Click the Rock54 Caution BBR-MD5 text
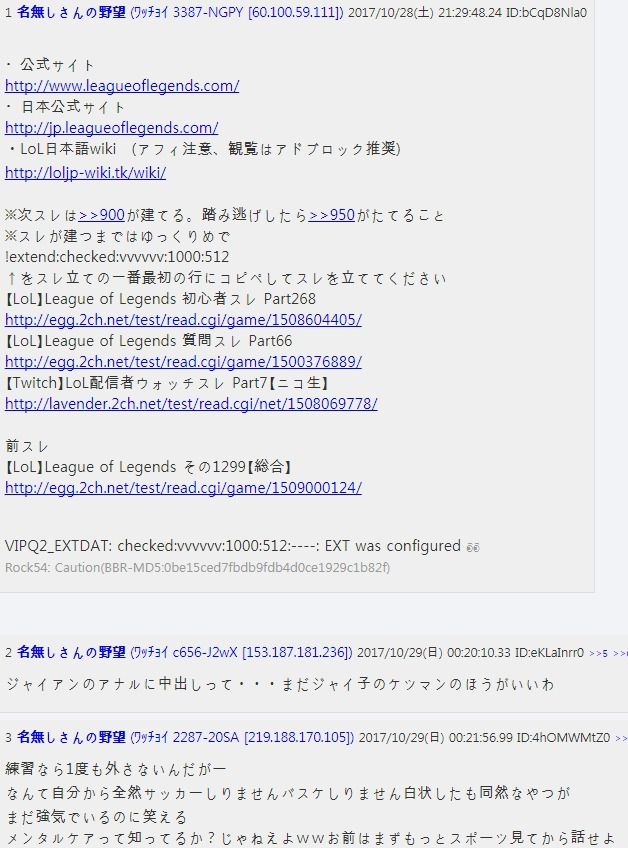 tap(197, 568)
